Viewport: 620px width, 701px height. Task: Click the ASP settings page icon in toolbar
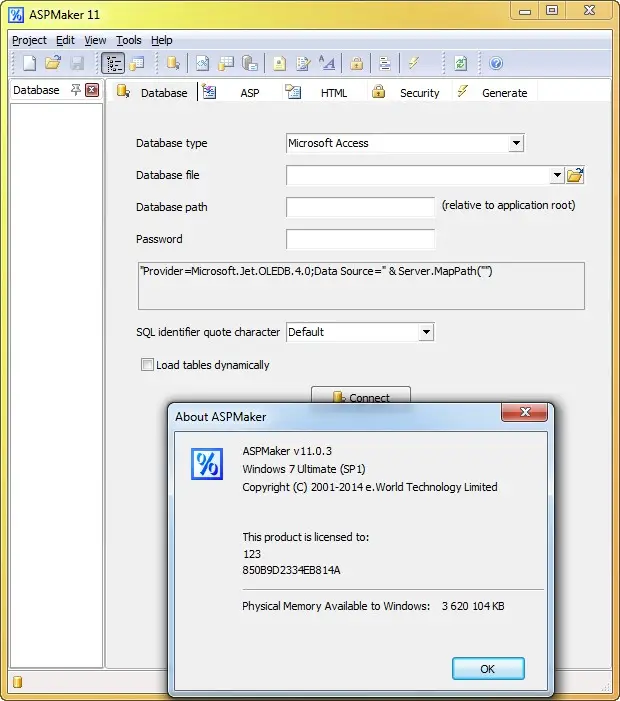click(x=202, y=63)
